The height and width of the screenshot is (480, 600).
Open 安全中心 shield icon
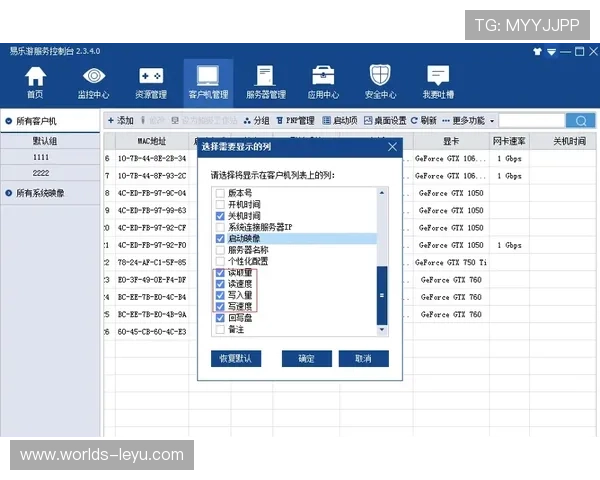click(380, 82)
